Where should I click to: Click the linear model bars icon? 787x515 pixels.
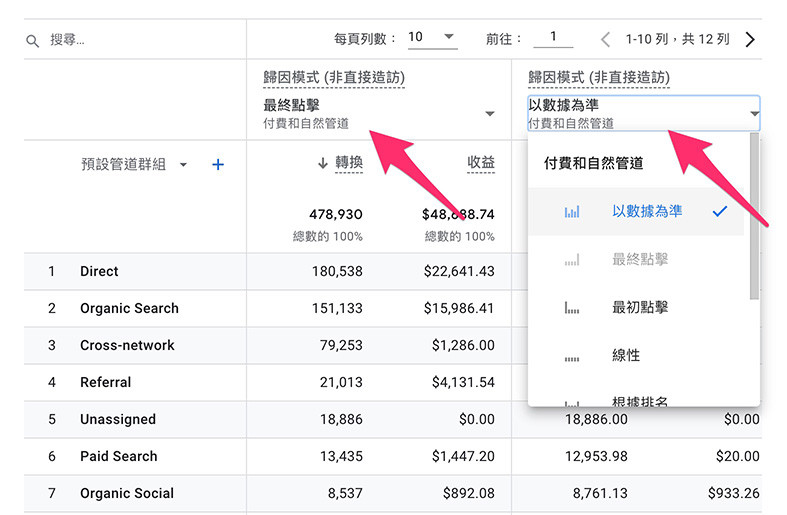[572, 358]
